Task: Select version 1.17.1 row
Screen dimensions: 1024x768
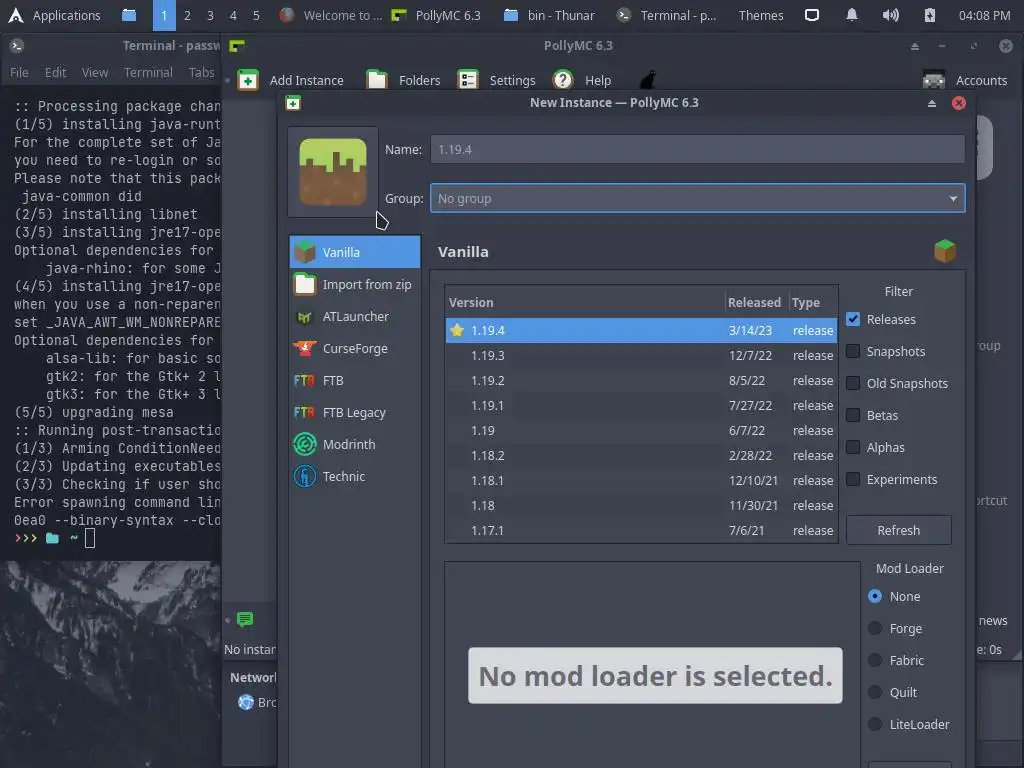Action: [x=641, y=530]
